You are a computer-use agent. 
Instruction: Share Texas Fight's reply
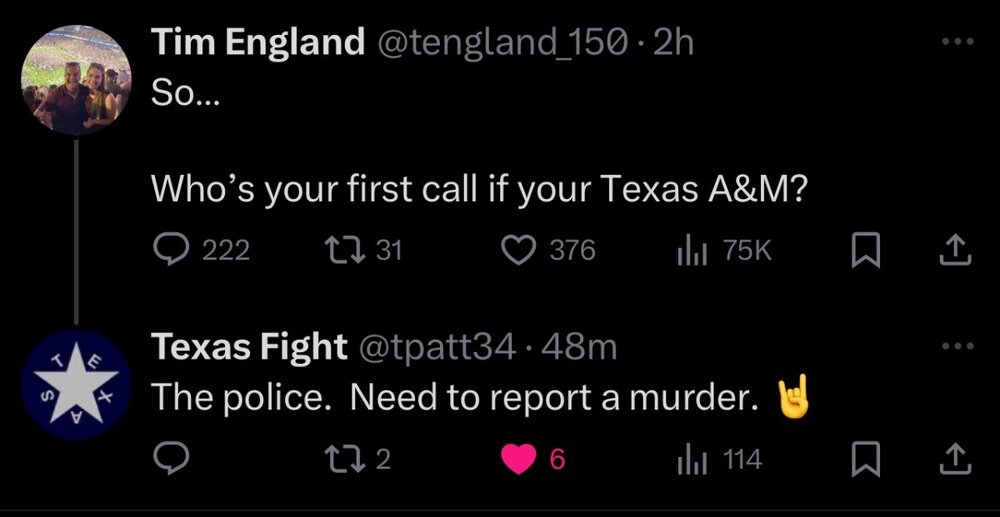coord(957,459)
